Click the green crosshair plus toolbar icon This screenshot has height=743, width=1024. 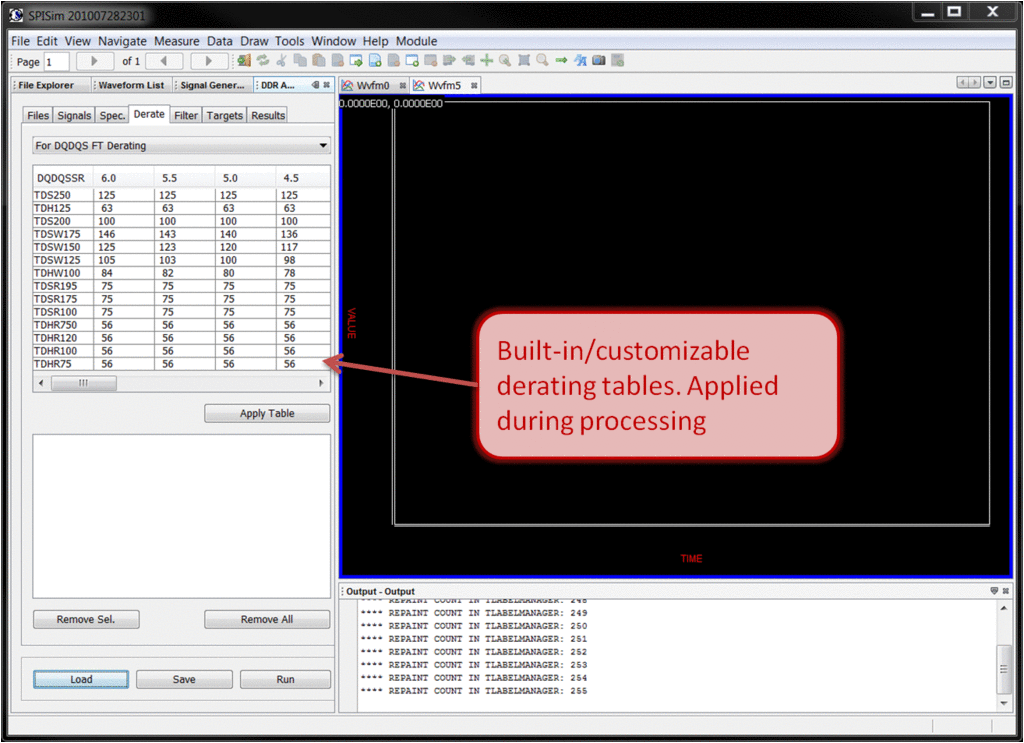[487, 61]
